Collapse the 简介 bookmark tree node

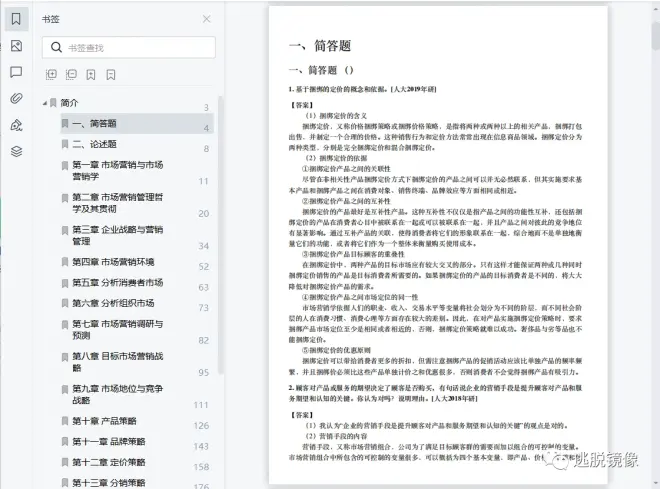click(44, 103)
